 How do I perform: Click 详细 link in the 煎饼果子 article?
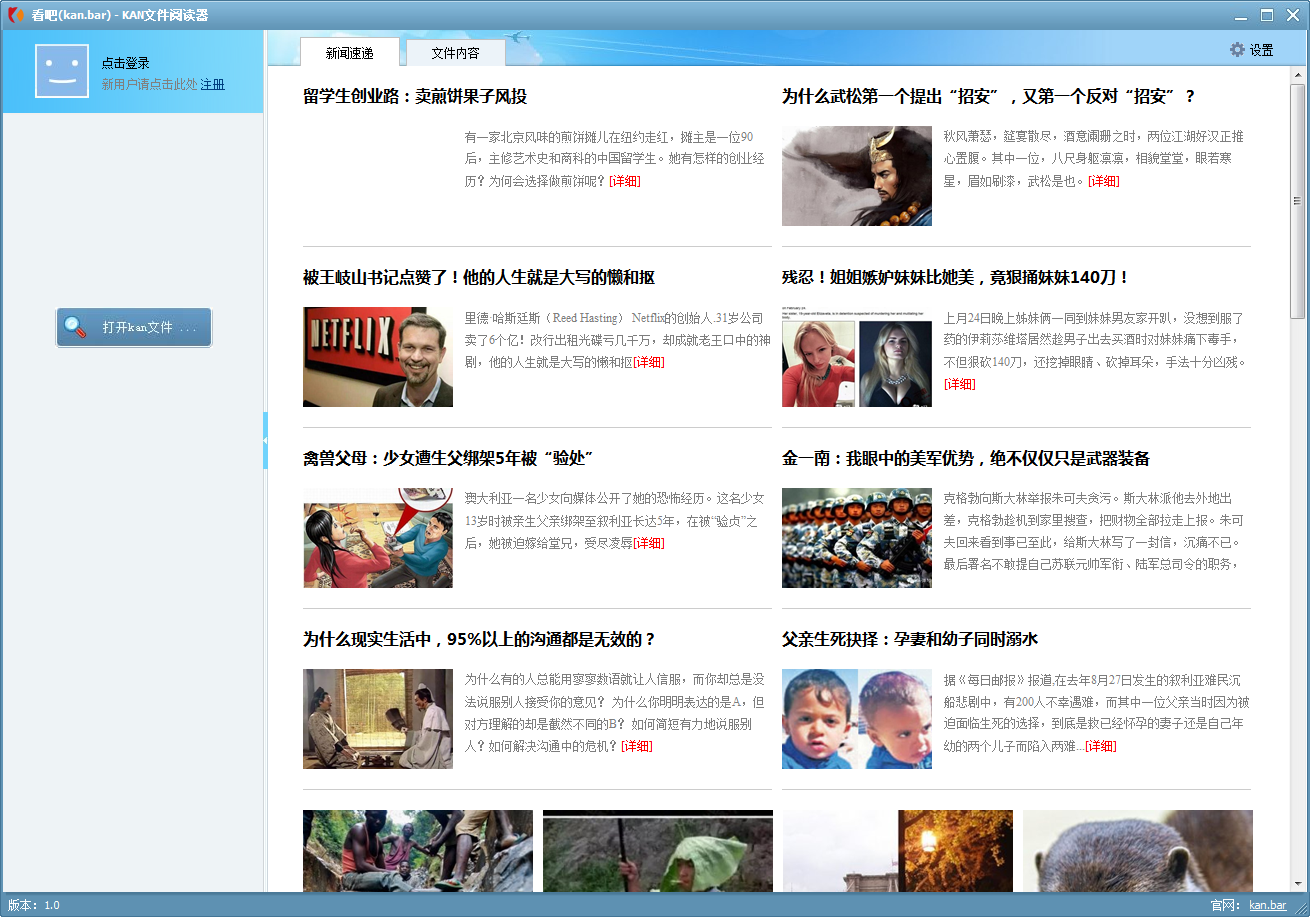coord(624,181)
